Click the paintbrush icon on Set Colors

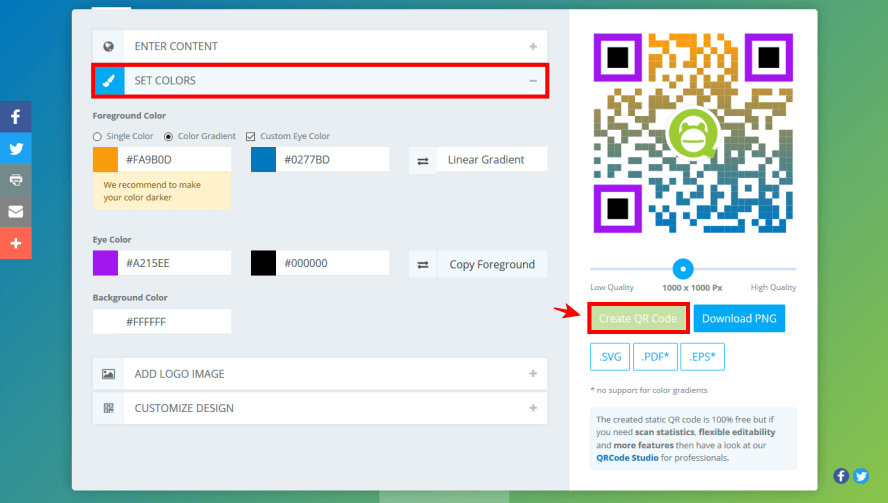click(109, 81)
